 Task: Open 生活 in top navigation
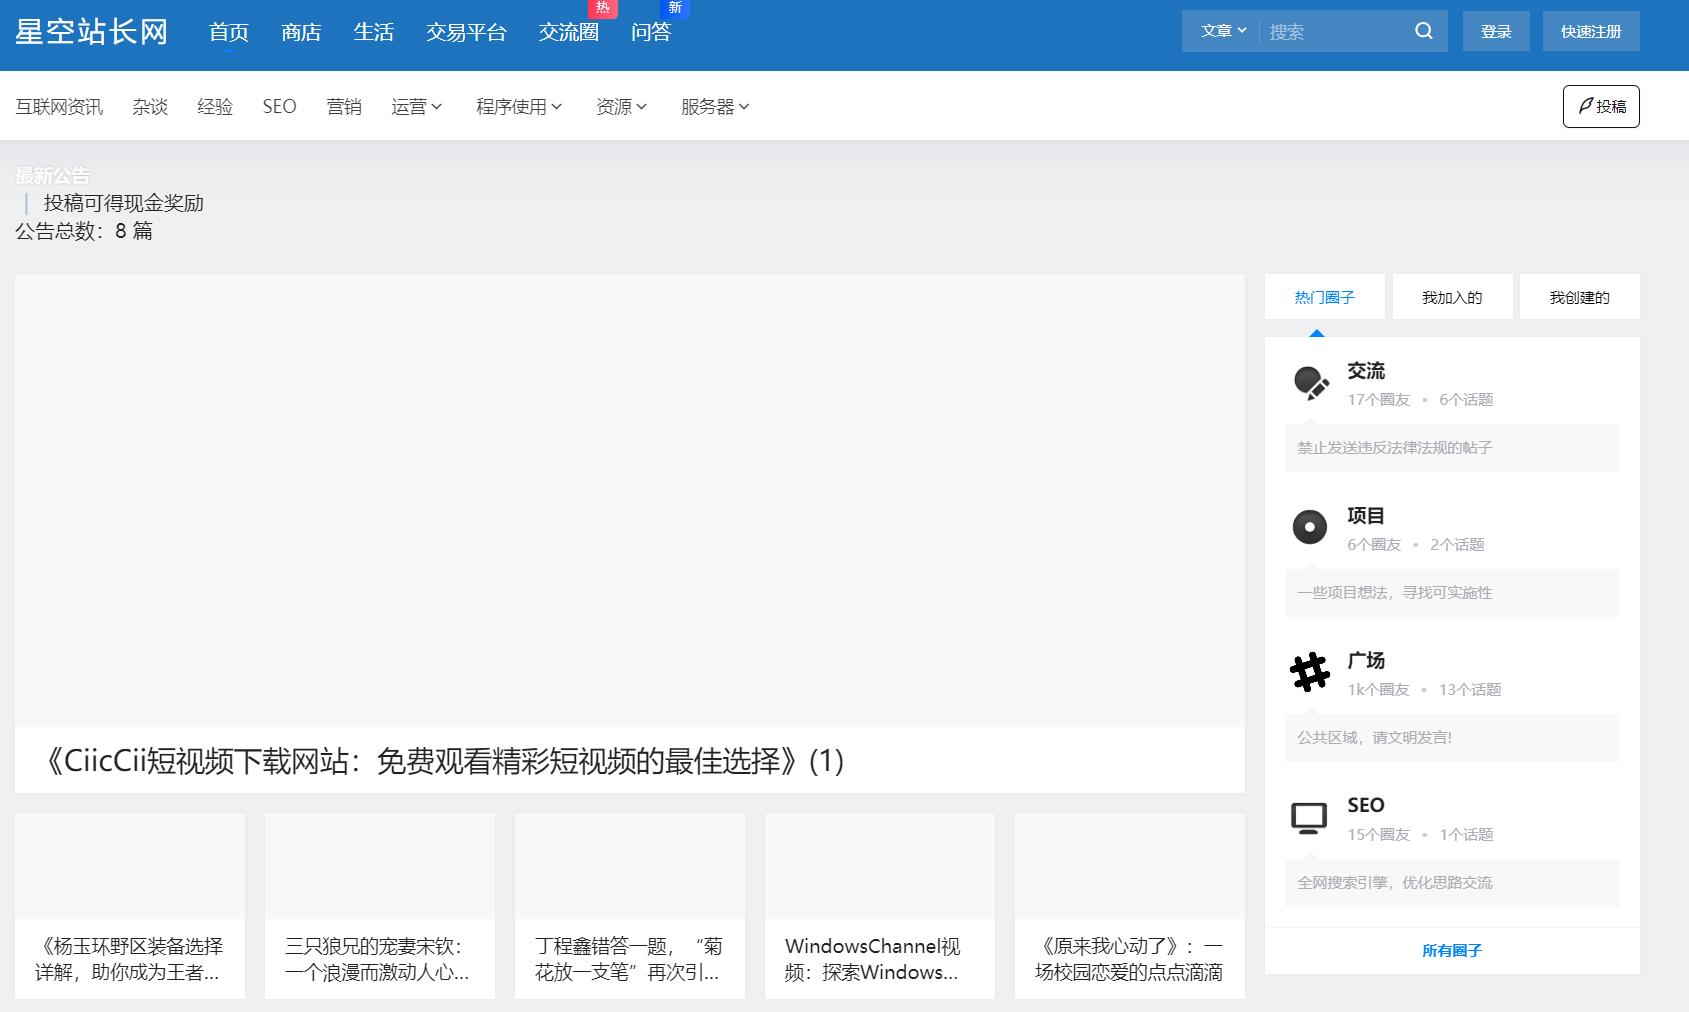[x=374, y=32]
